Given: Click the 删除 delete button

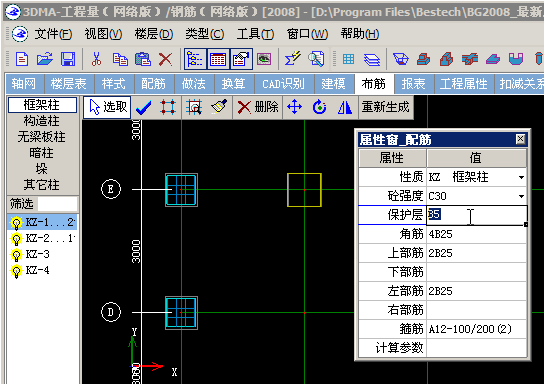Looking at the screenshot, I should tap(258, 107).
